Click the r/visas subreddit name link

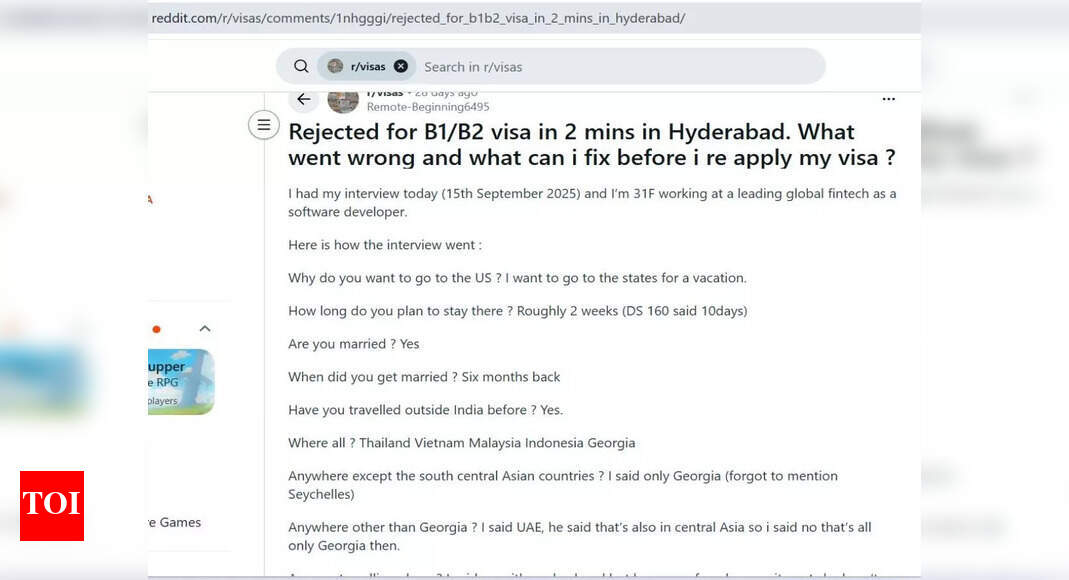point(385,93)
